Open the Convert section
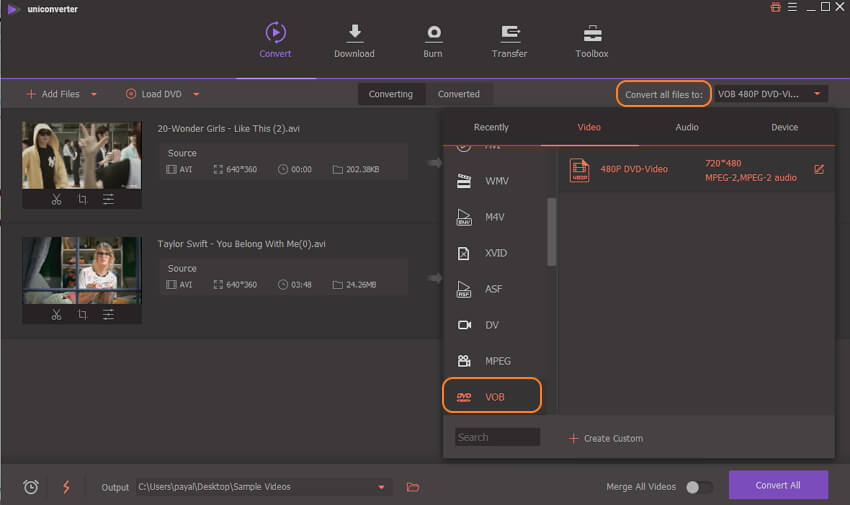850x505 pixels. (x=275, y=40)
